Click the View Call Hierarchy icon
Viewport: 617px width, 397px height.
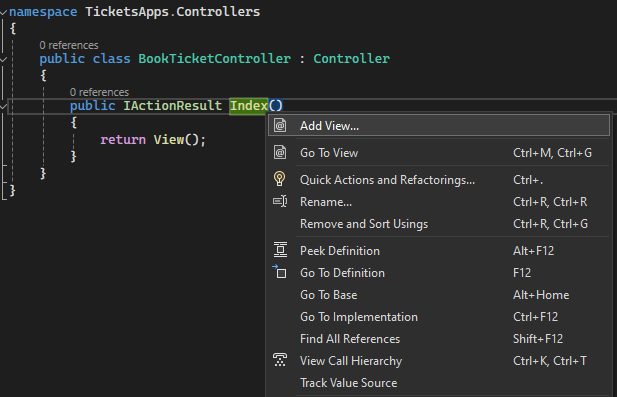click(x=280, y=360)
